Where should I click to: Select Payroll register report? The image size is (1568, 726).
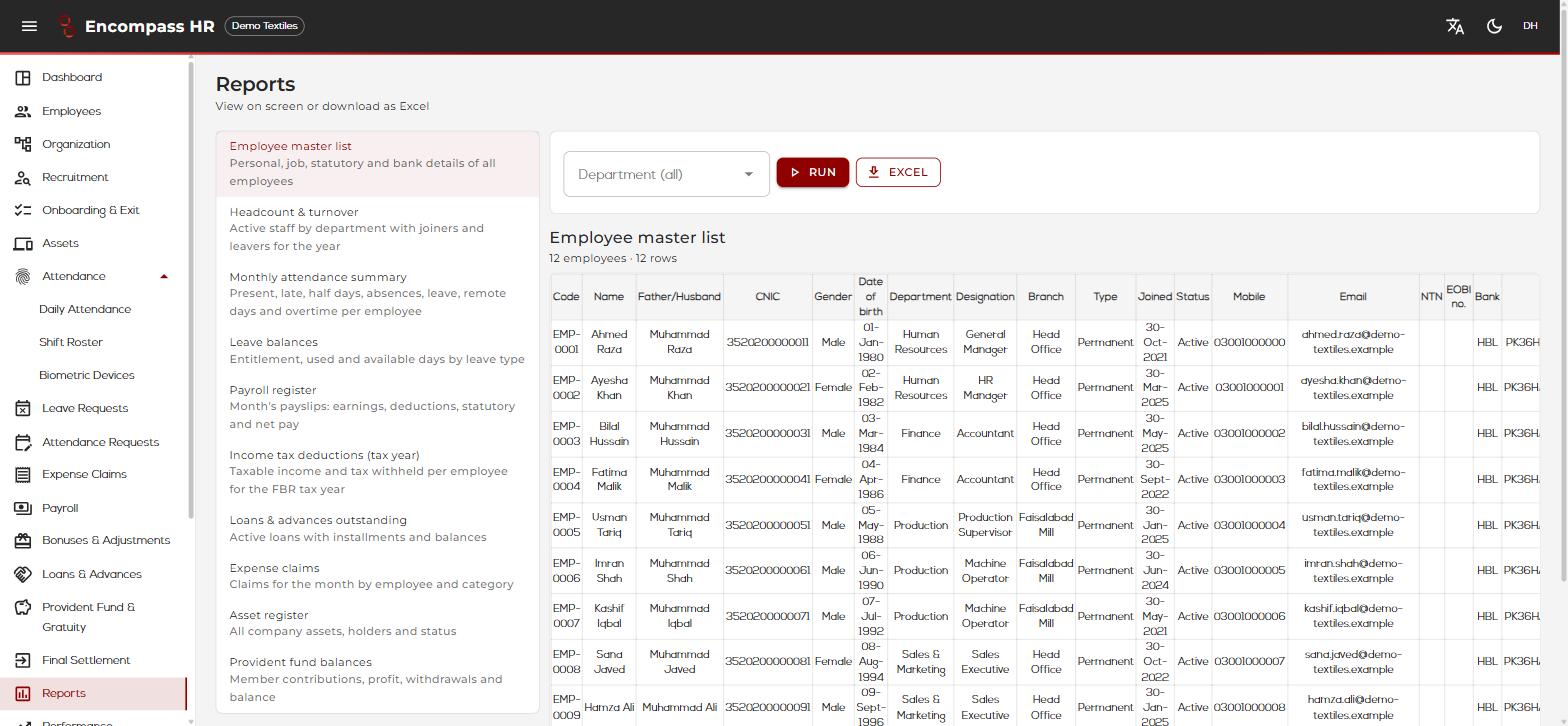coord(377,407)
